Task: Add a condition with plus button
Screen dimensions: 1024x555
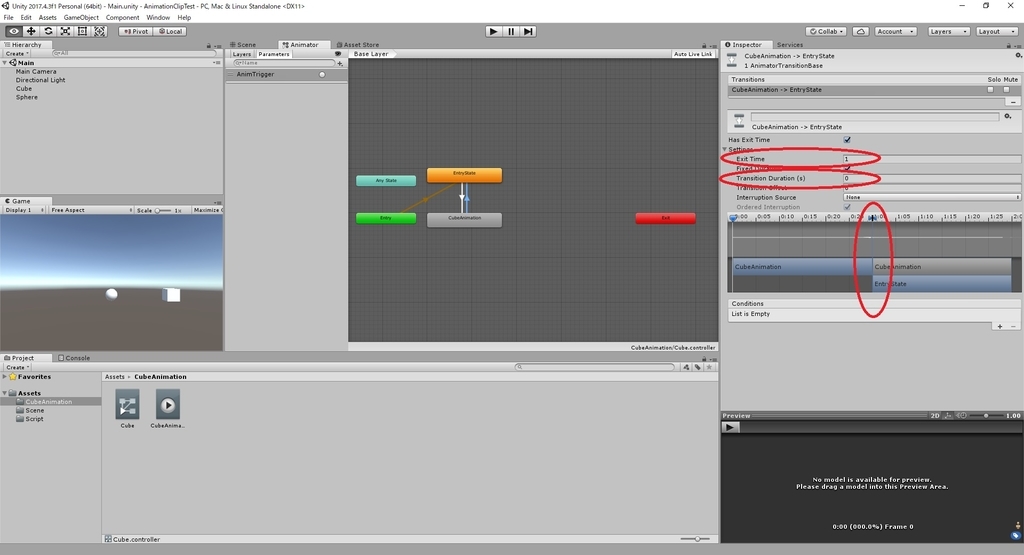Action: 1000,326
